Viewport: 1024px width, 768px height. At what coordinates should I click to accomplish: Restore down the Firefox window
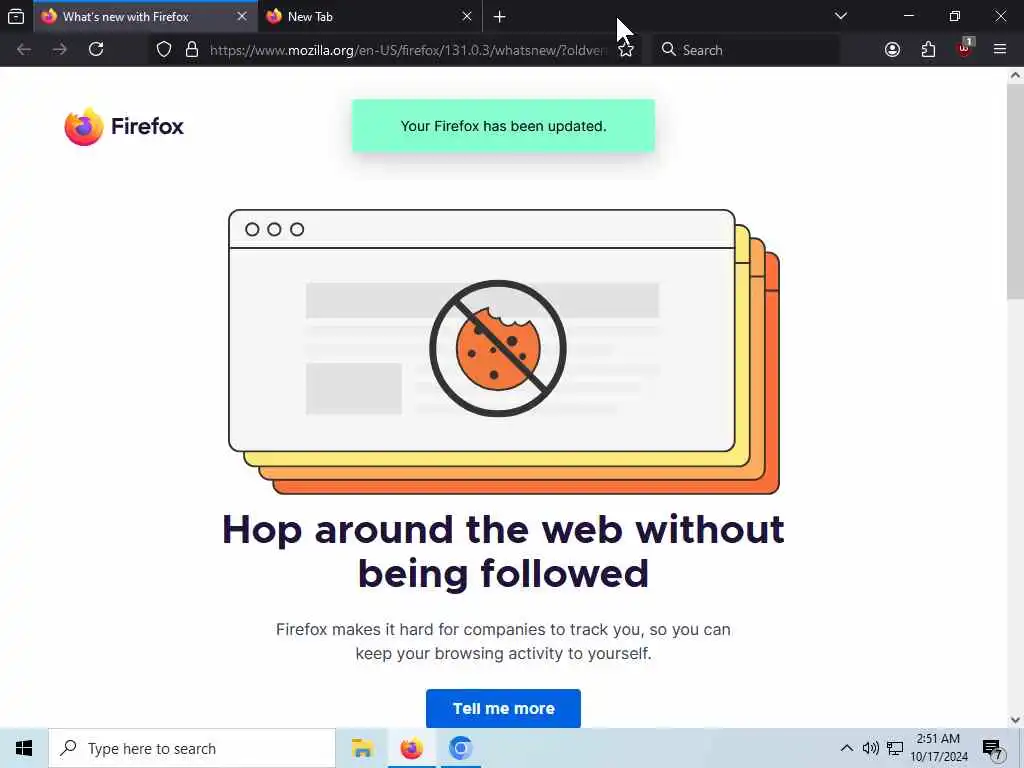[x=954, y=16]
